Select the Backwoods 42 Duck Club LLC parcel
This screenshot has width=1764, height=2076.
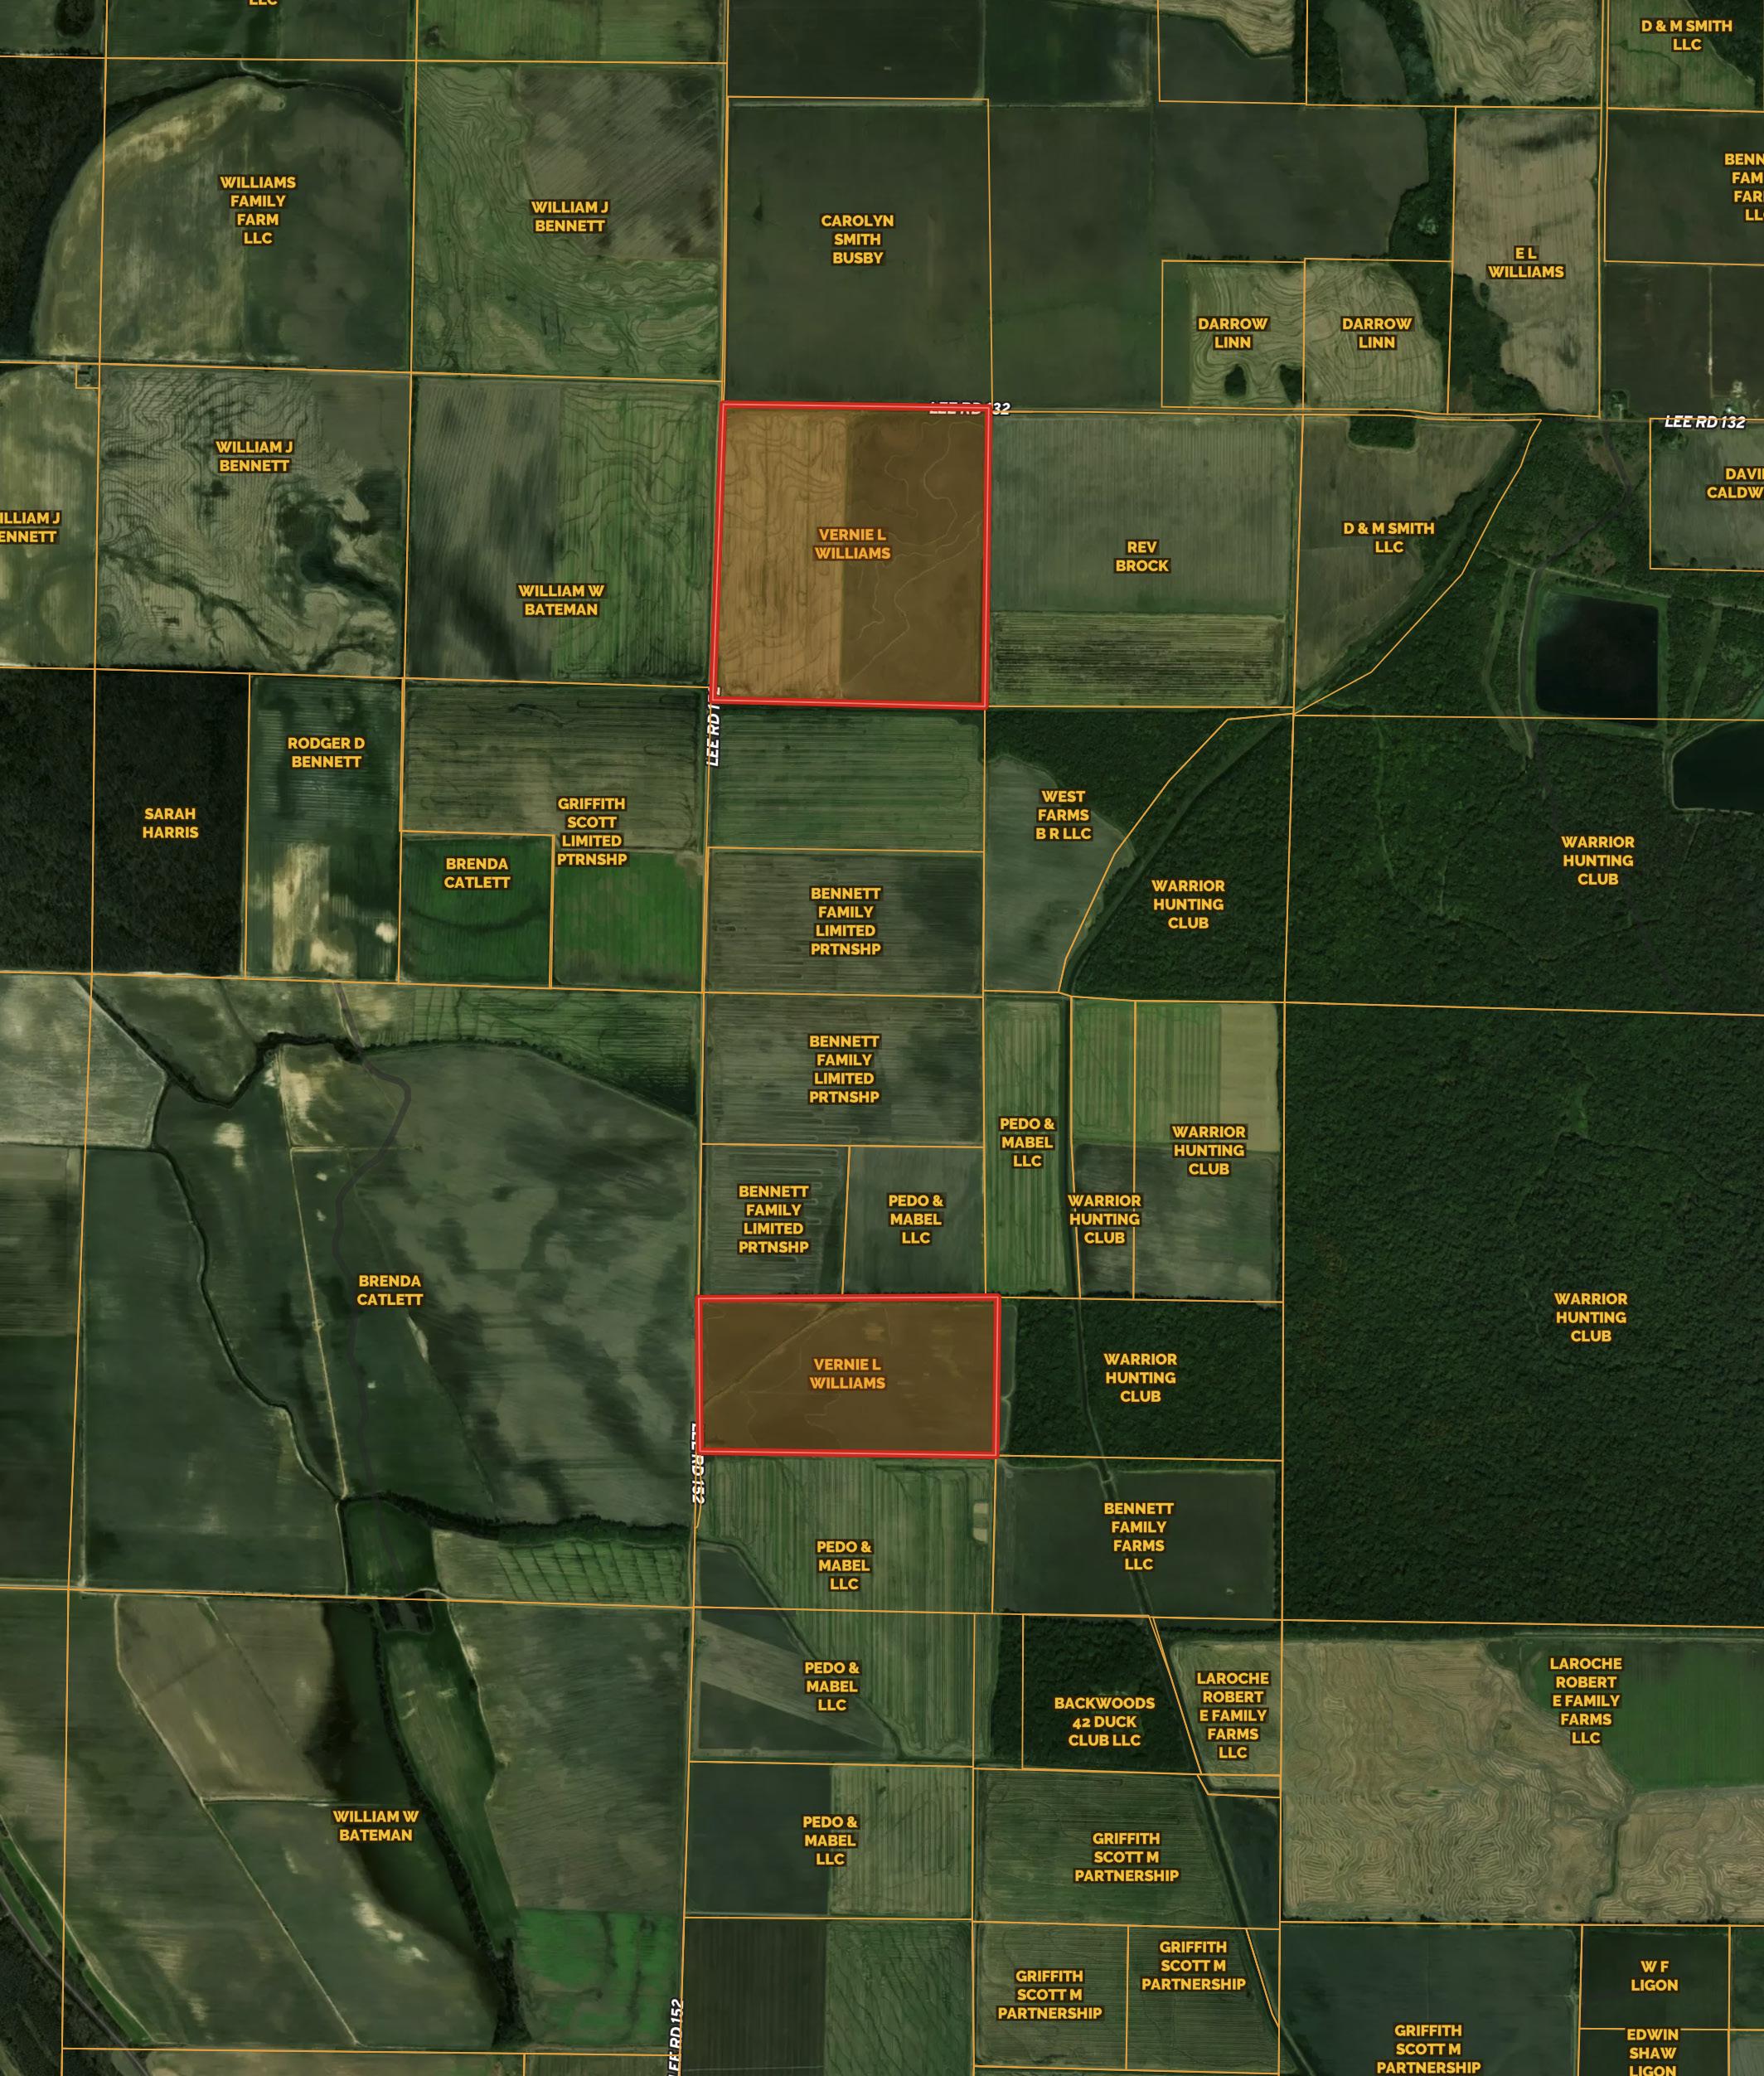tap(1104, 1721)
